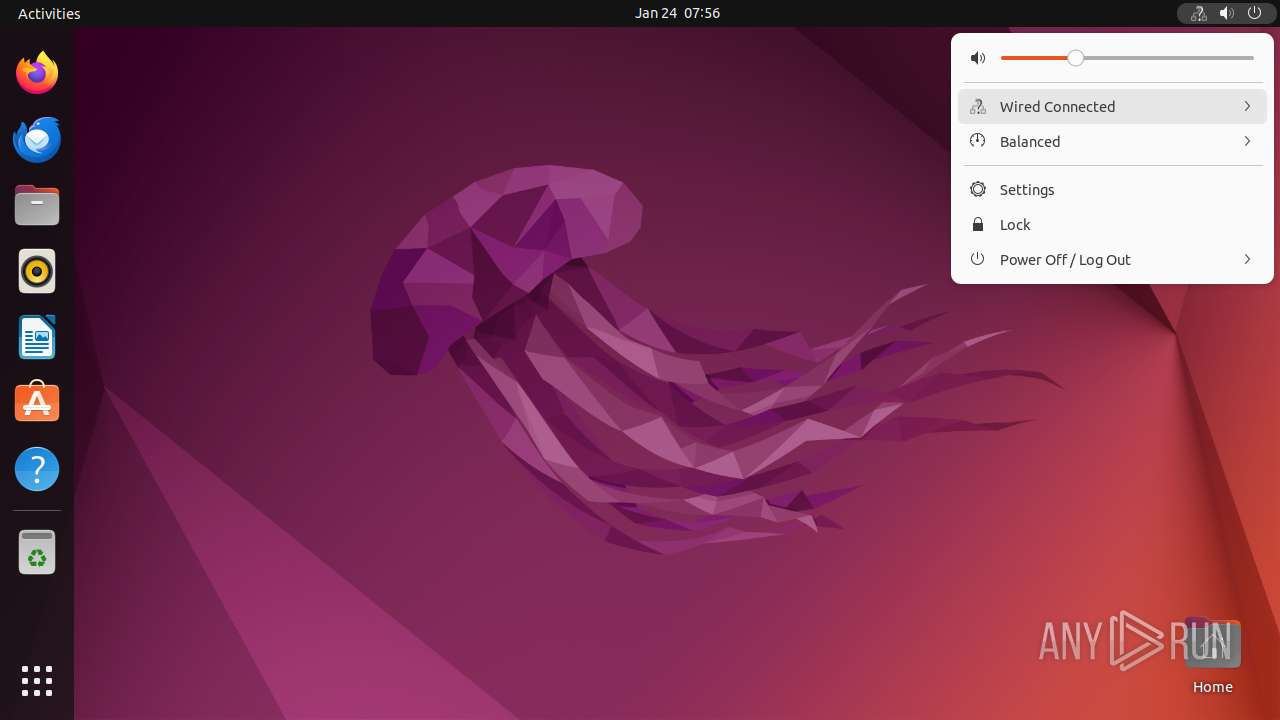Click the volume slider handle
The width and height of the screenshot is (1280, 720).
coord(1075,58)
